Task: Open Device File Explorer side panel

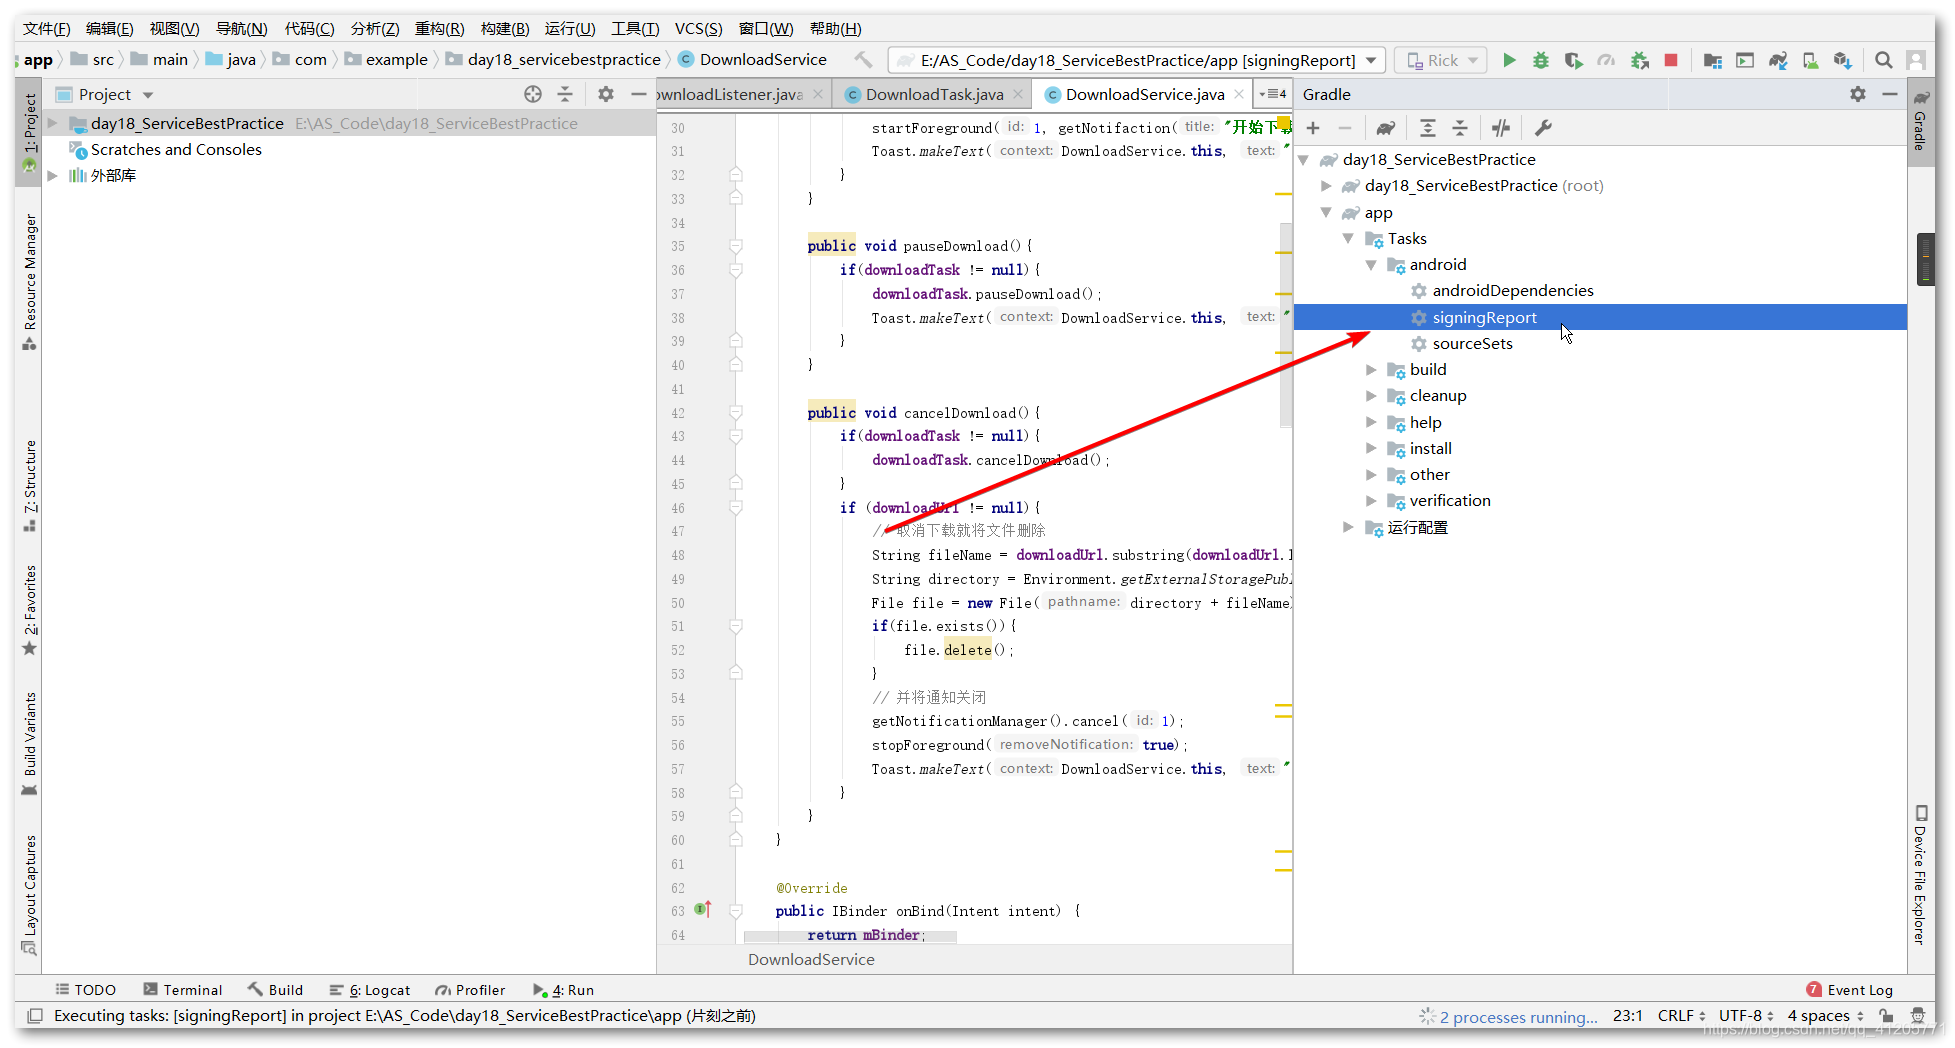Action: point(1920,874)
